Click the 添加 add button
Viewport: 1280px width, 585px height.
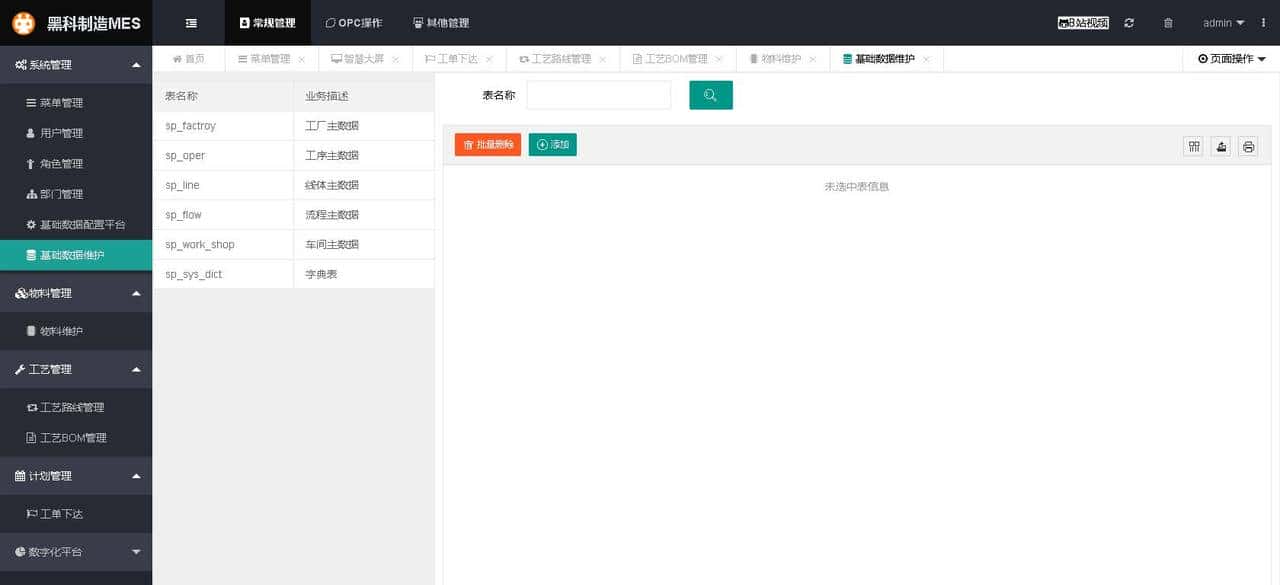(552, 144)
